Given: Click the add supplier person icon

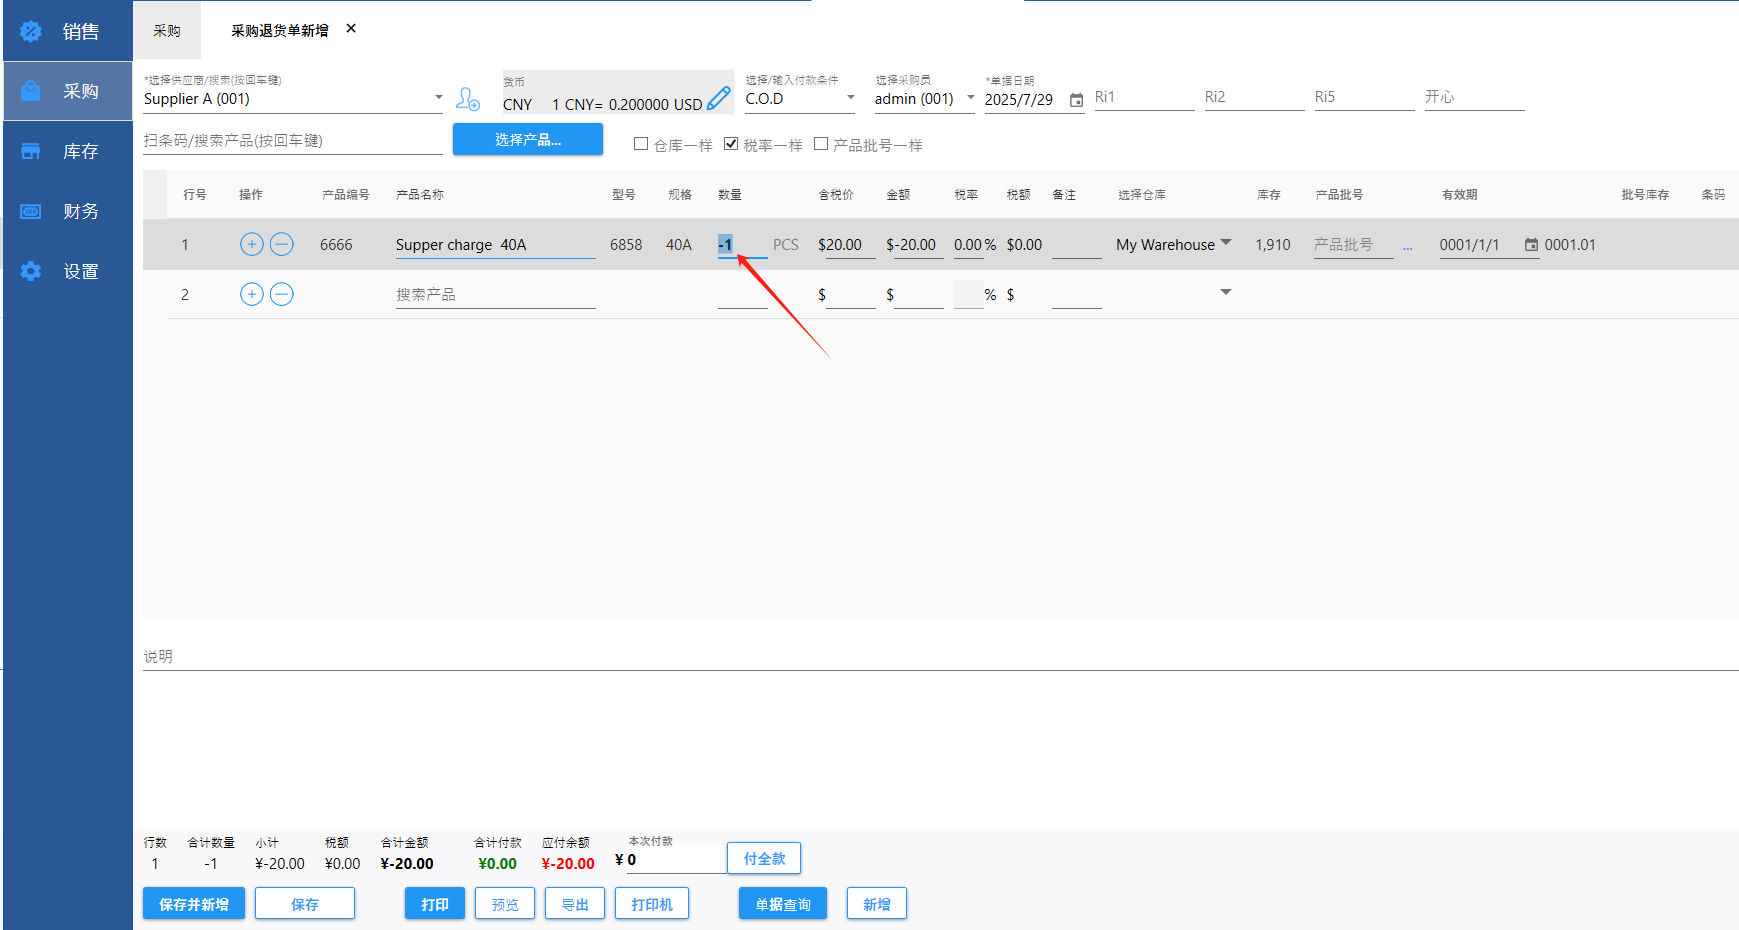Looking at the screenshot, I should (468, 99).
